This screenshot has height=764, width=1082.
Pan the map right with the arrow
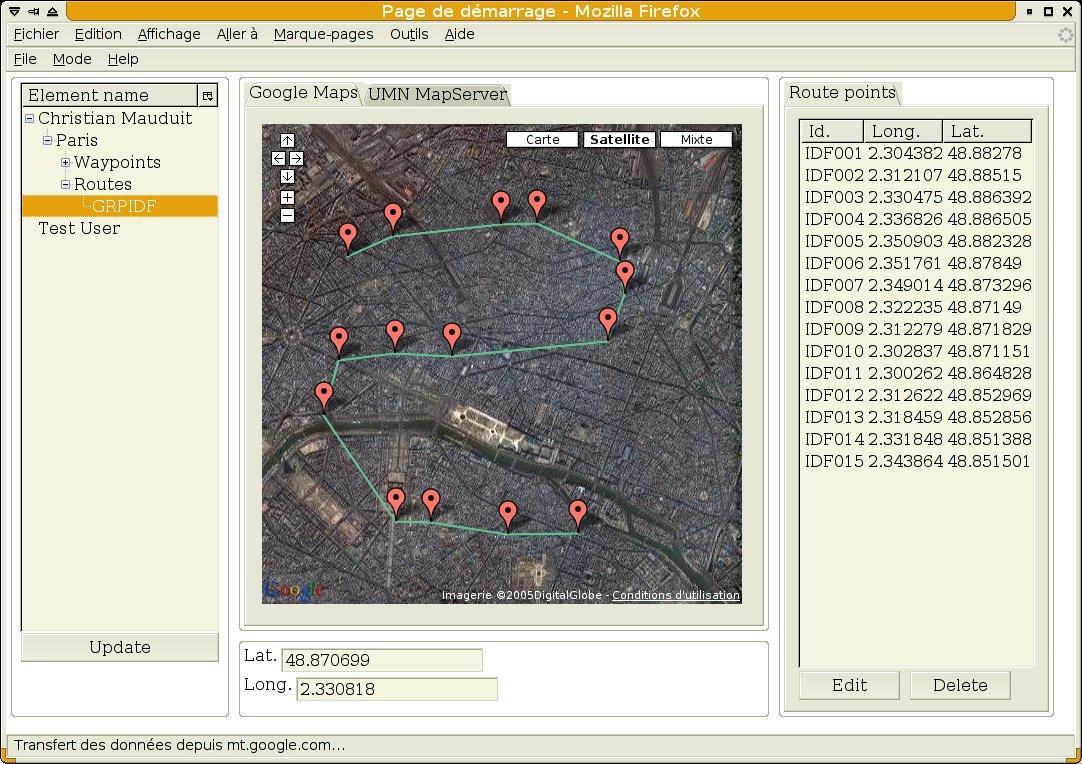[296, 159]
